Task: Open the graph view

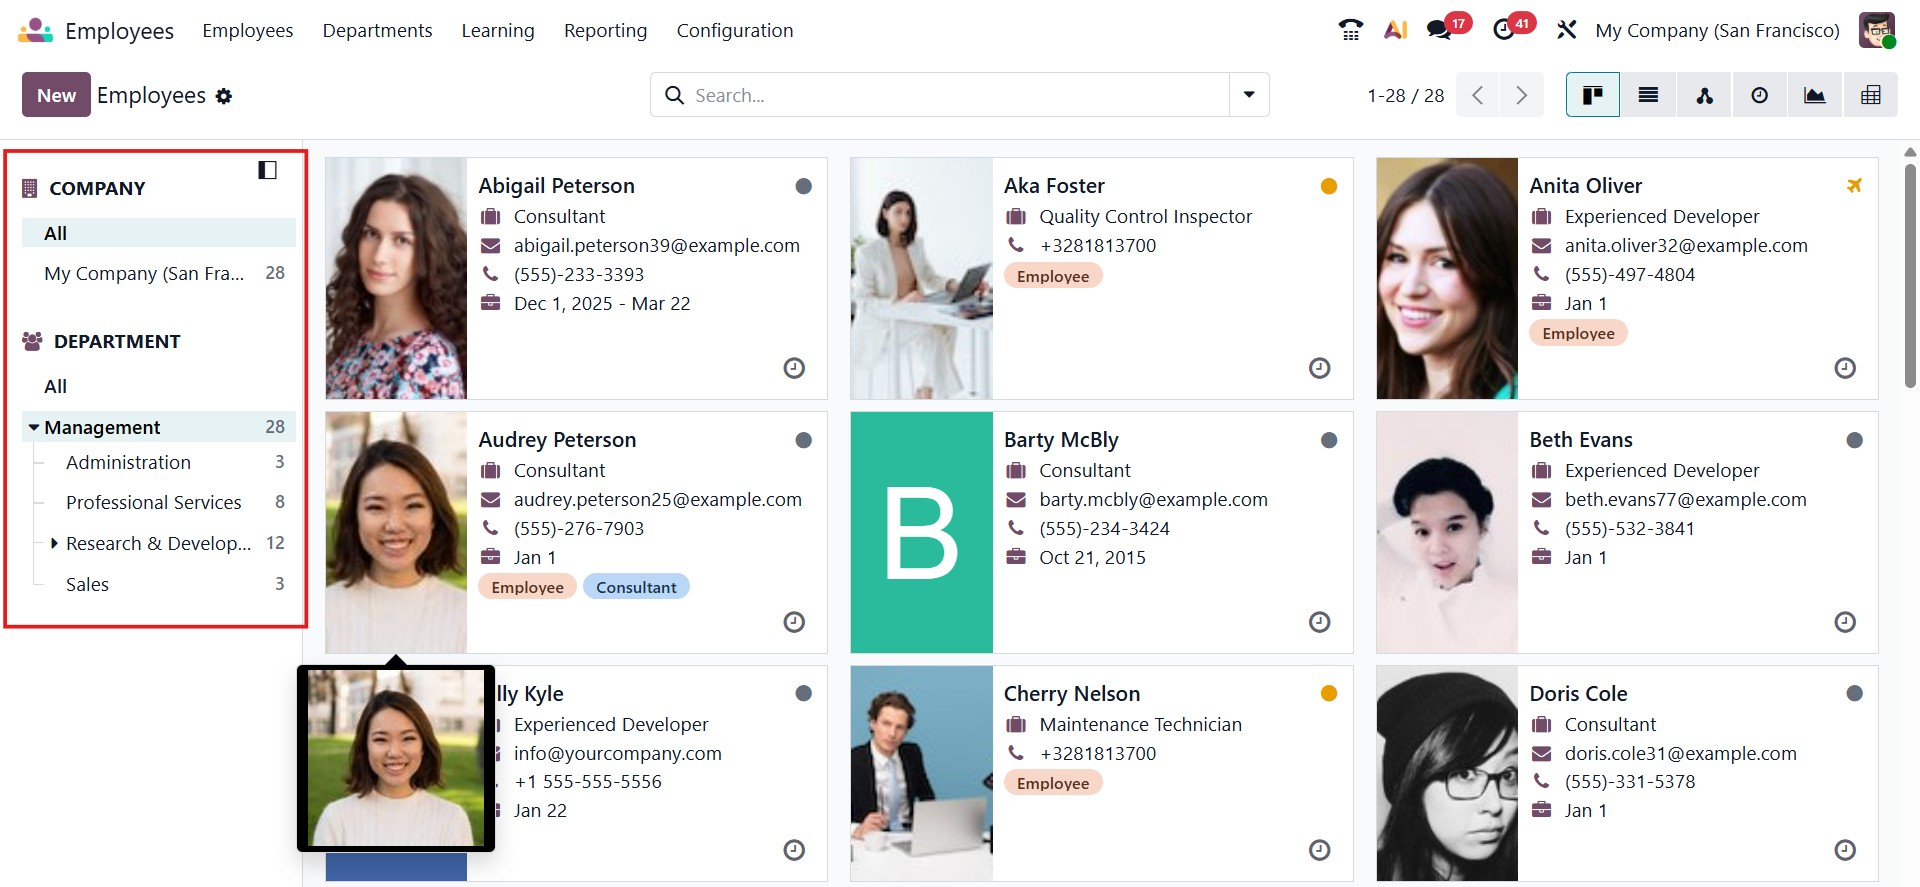Action: 1814,95
